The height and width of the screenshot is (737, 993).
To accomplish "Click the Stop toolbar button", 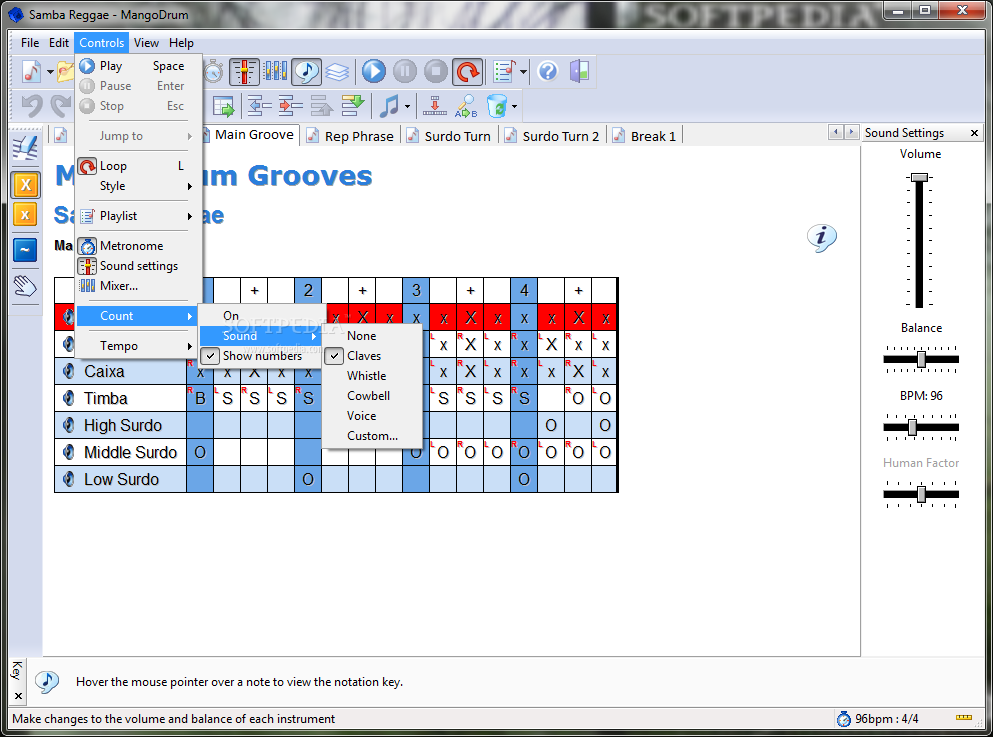I will point(436,72).
